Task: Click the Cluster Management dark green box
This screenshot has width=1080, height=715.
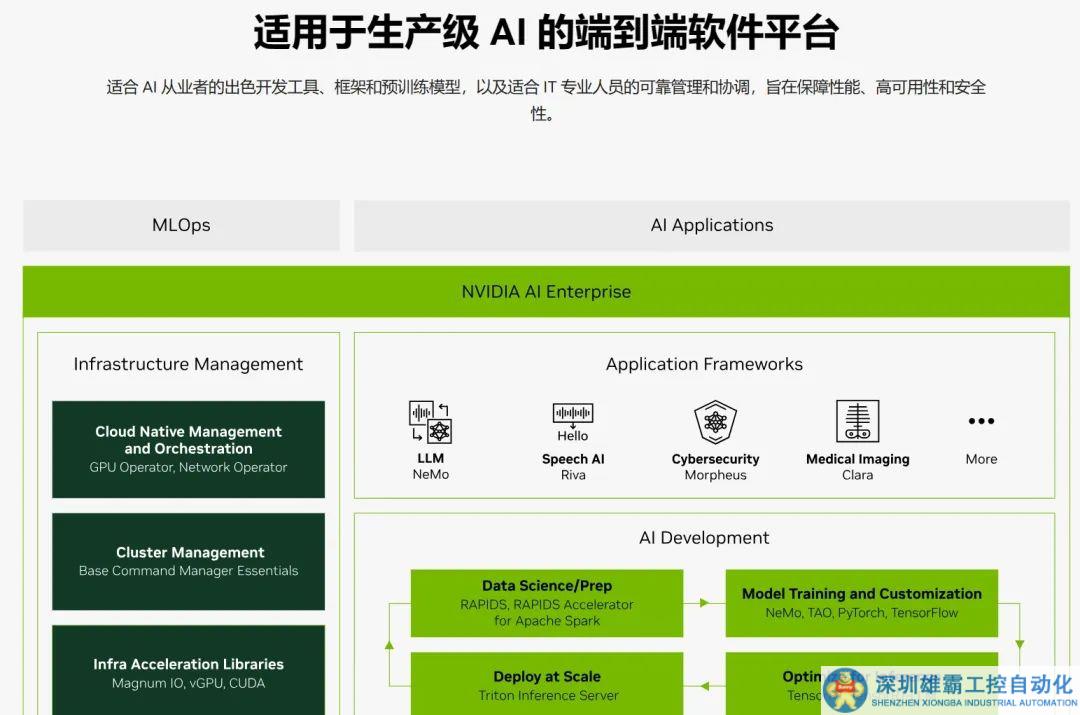Action: (188, 561)
